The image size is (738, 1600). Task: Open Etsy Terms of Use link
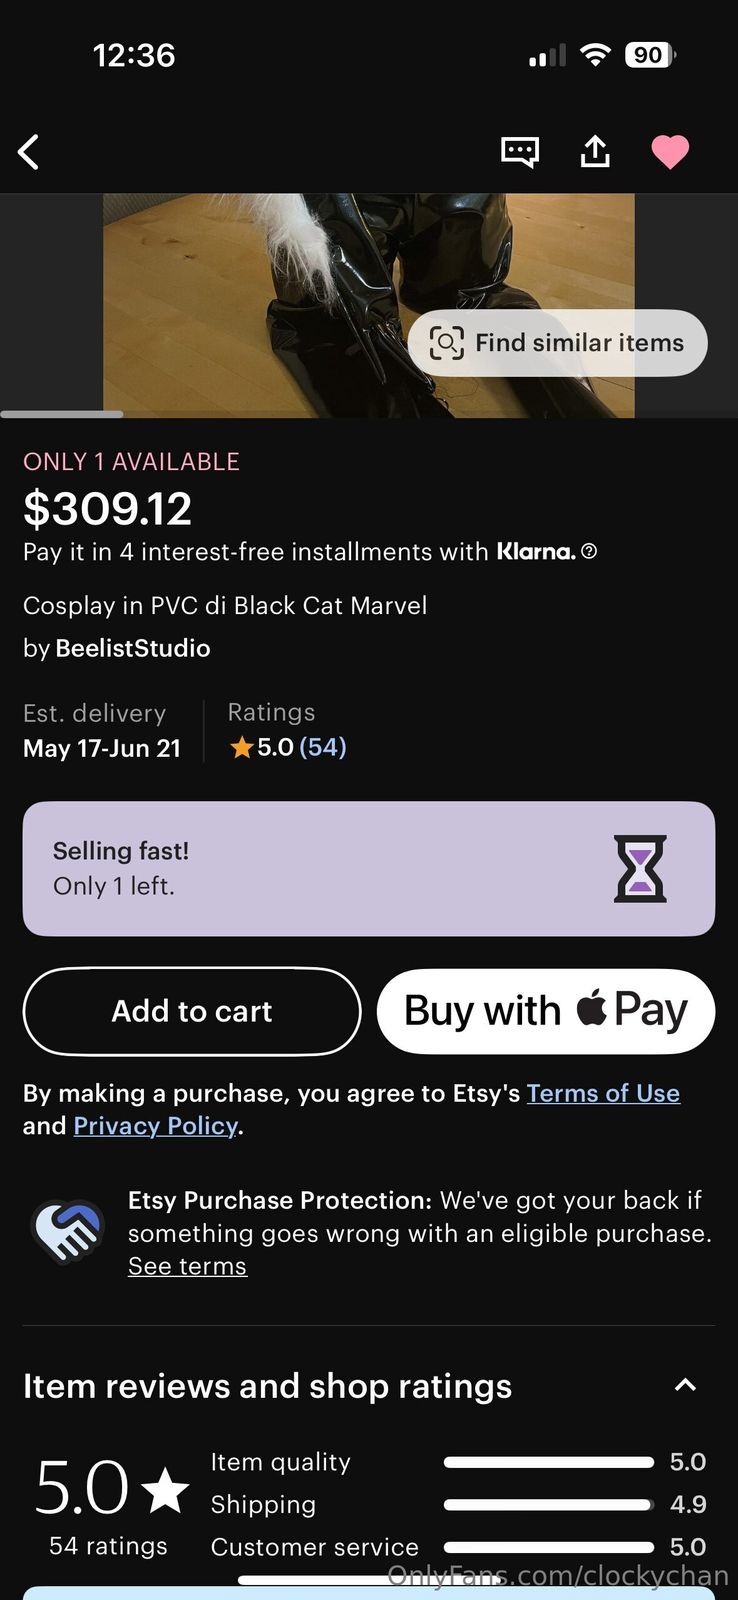(x=603, y=1093)
